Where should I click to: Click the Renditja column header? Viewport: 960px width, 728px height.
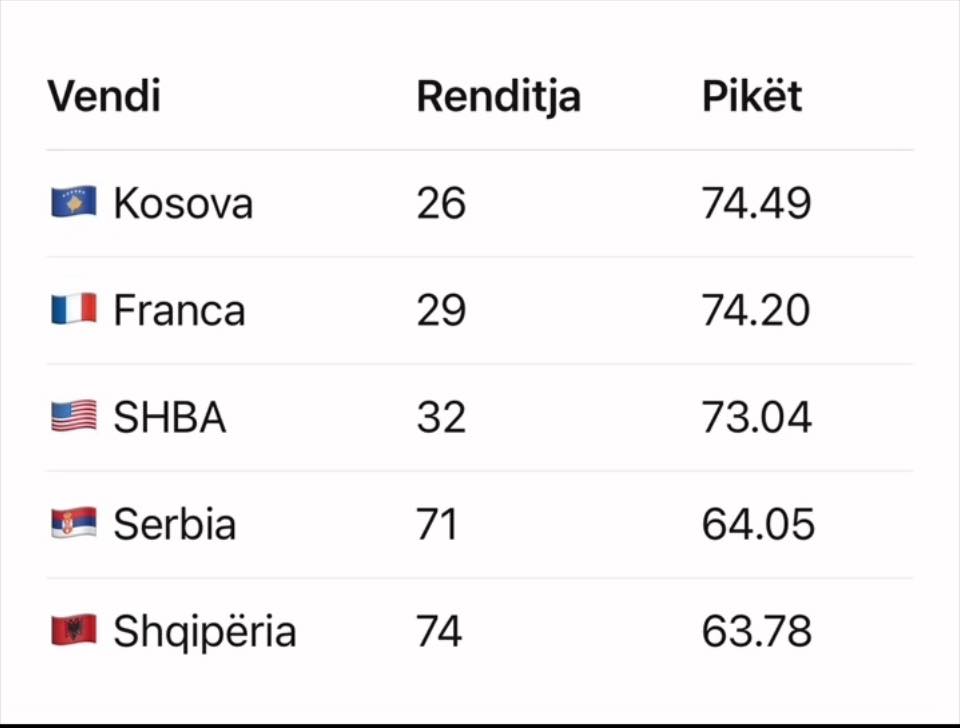coord(498,97)
